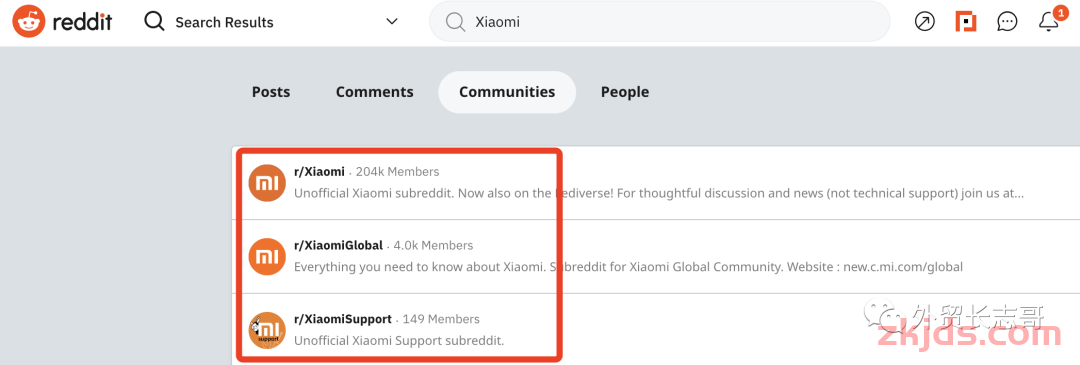
Task: Open the r/Xiaomi community link
Action: (x=320, y=171)
